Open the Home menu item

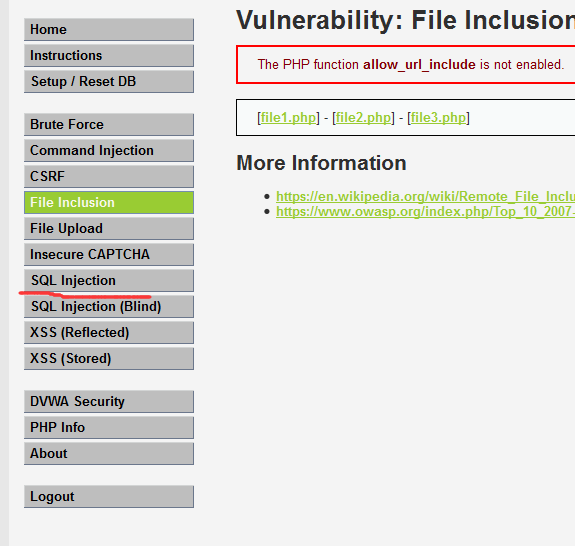pos(109,30)
